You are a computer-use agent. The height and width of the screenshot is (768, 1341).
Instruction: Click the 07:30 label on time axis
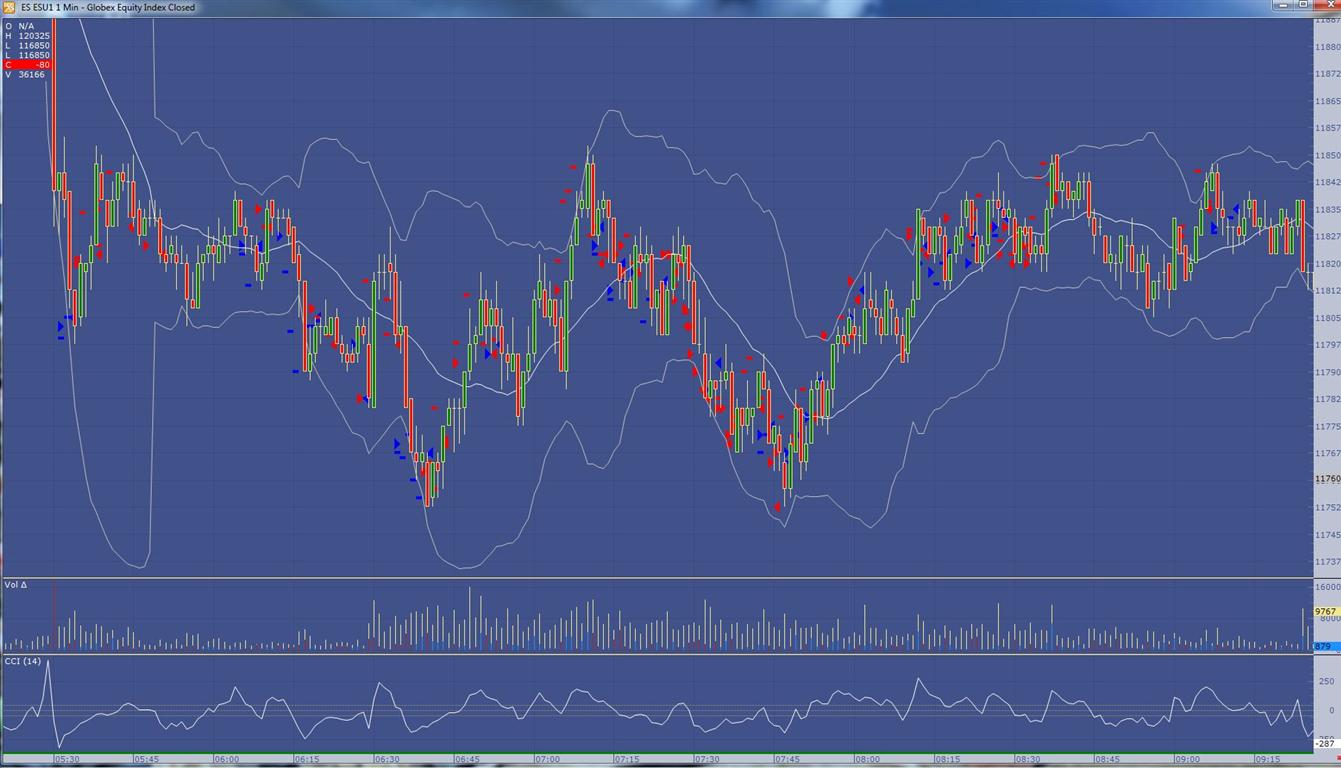pos(707,760)
